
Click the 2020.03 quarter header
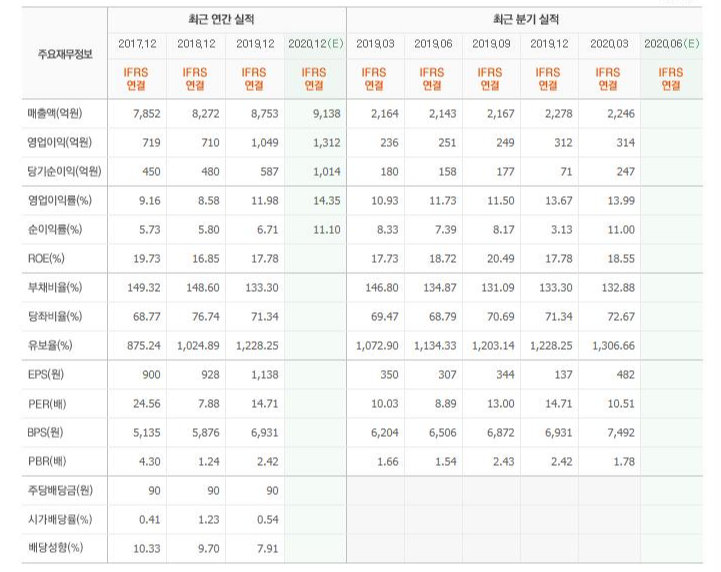coord(609,44)
